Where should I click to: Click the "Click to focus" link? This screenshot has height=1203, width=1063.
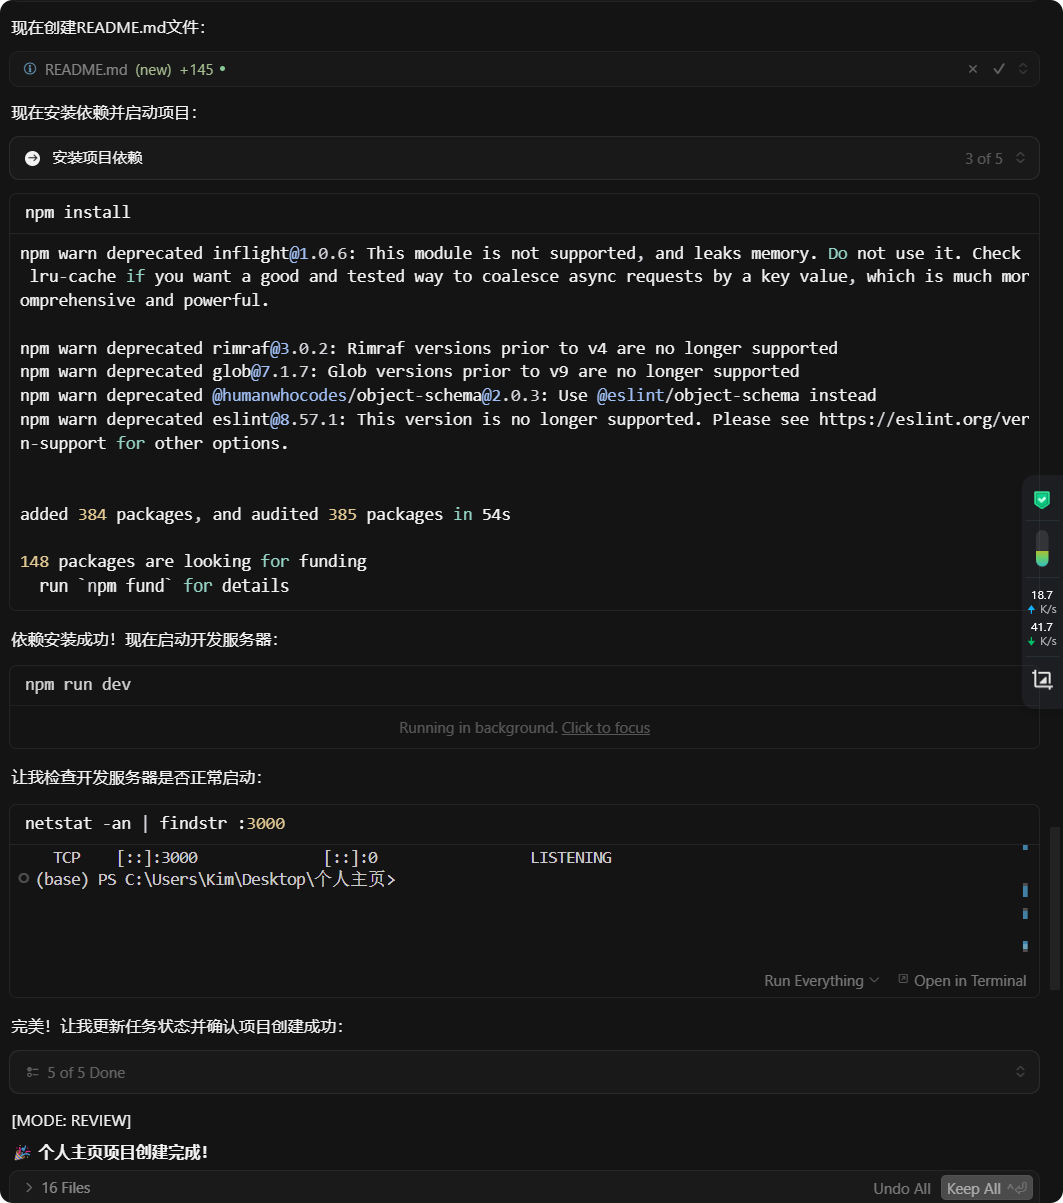coord(606,728)
